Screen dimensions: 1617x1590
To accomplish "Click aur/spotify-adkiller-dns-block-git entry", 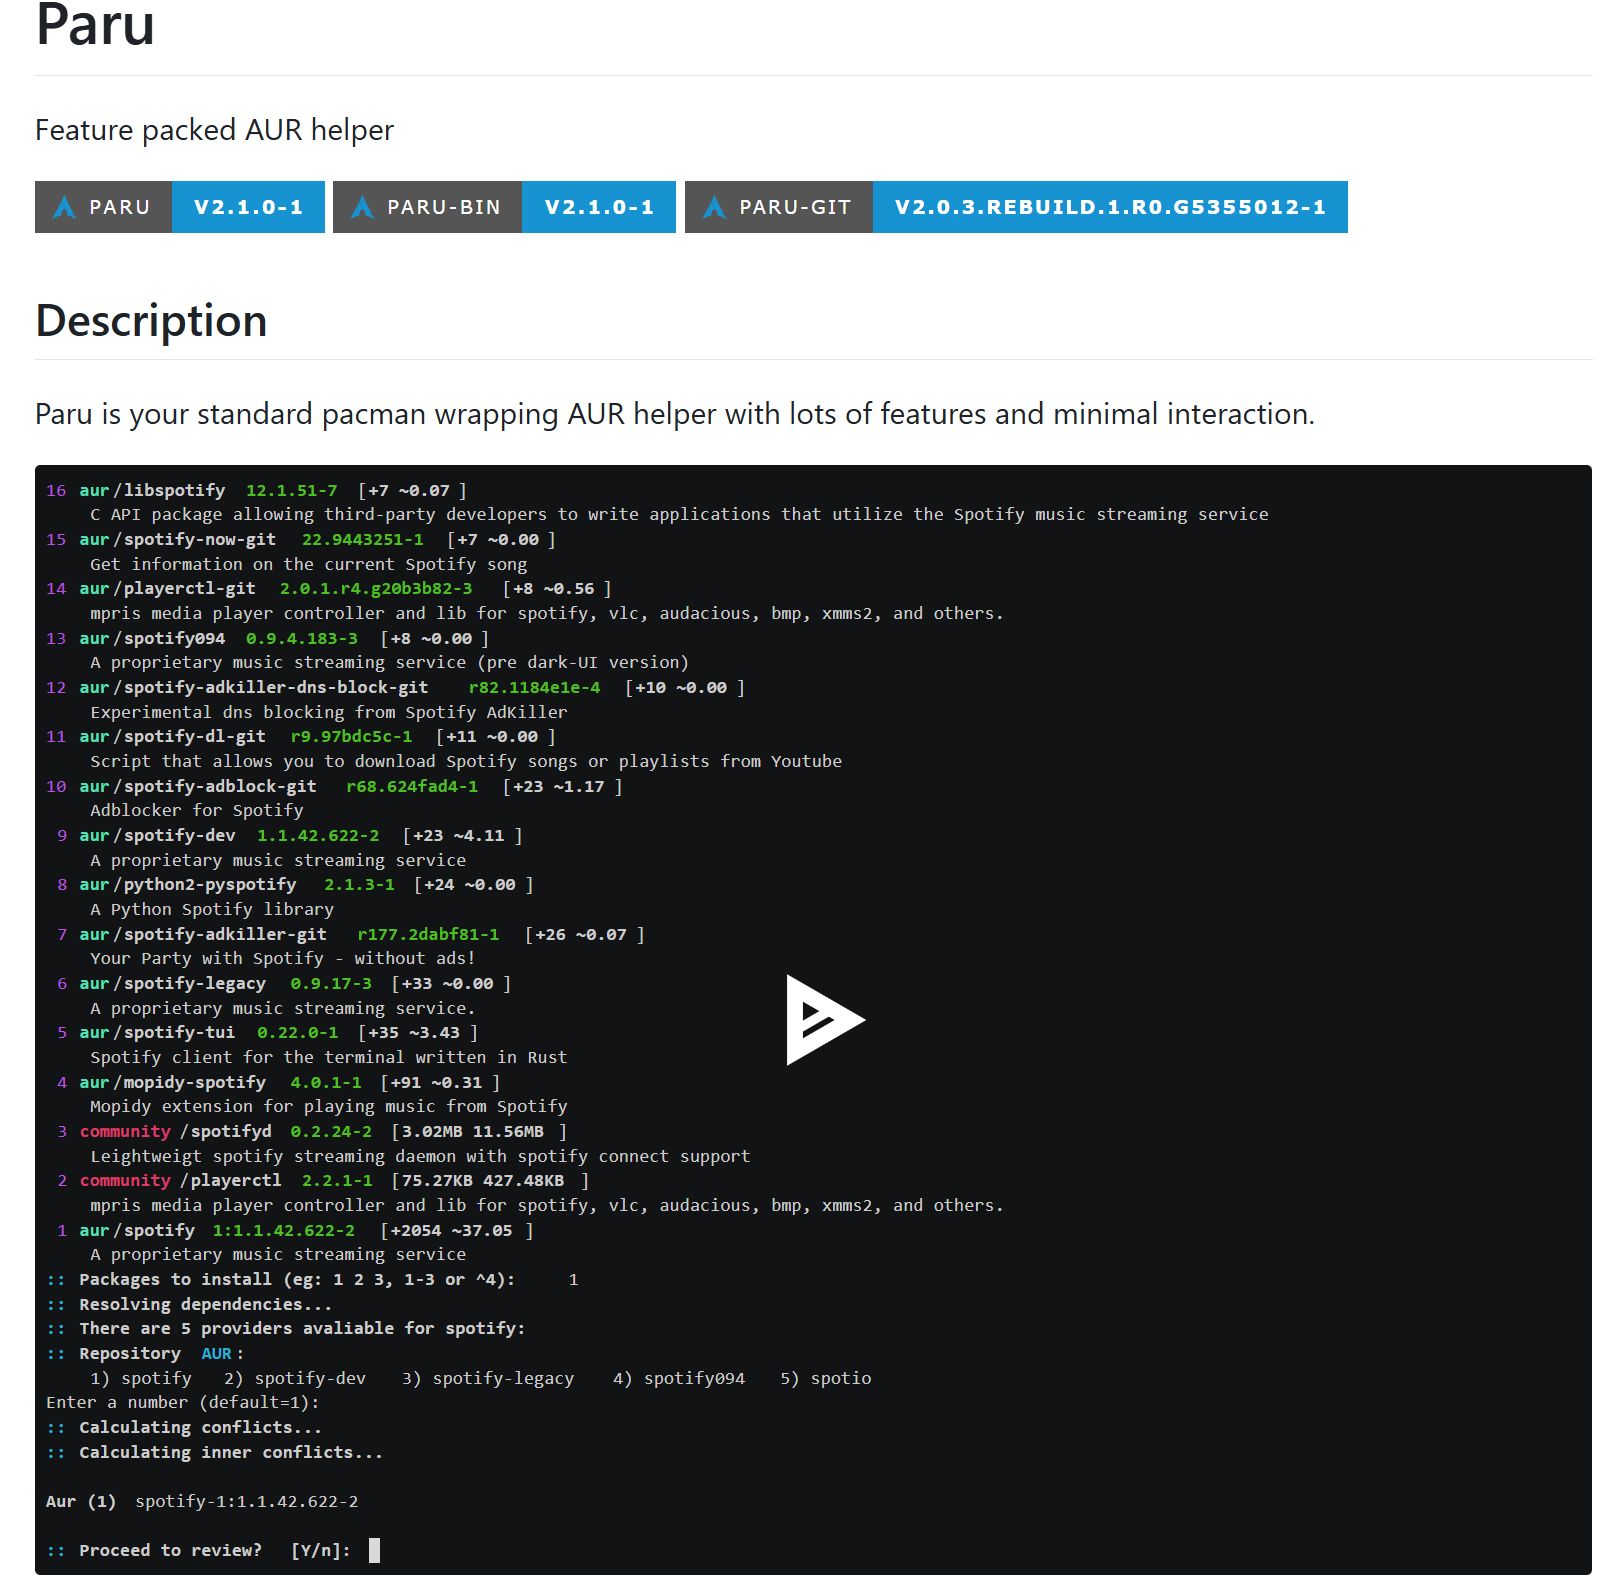I will pyautogui.click(x=395, y=687).
